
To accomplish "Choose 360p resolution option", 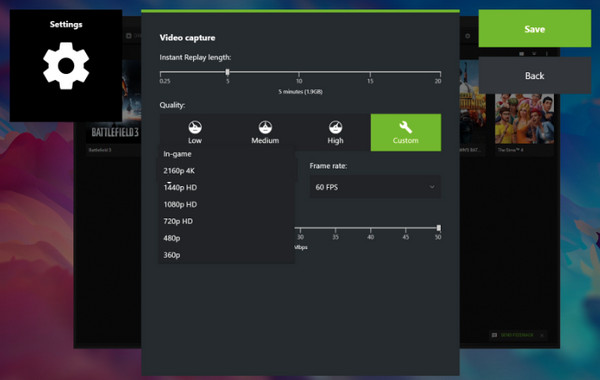I will pyautogui.click(x=227, y=255).
